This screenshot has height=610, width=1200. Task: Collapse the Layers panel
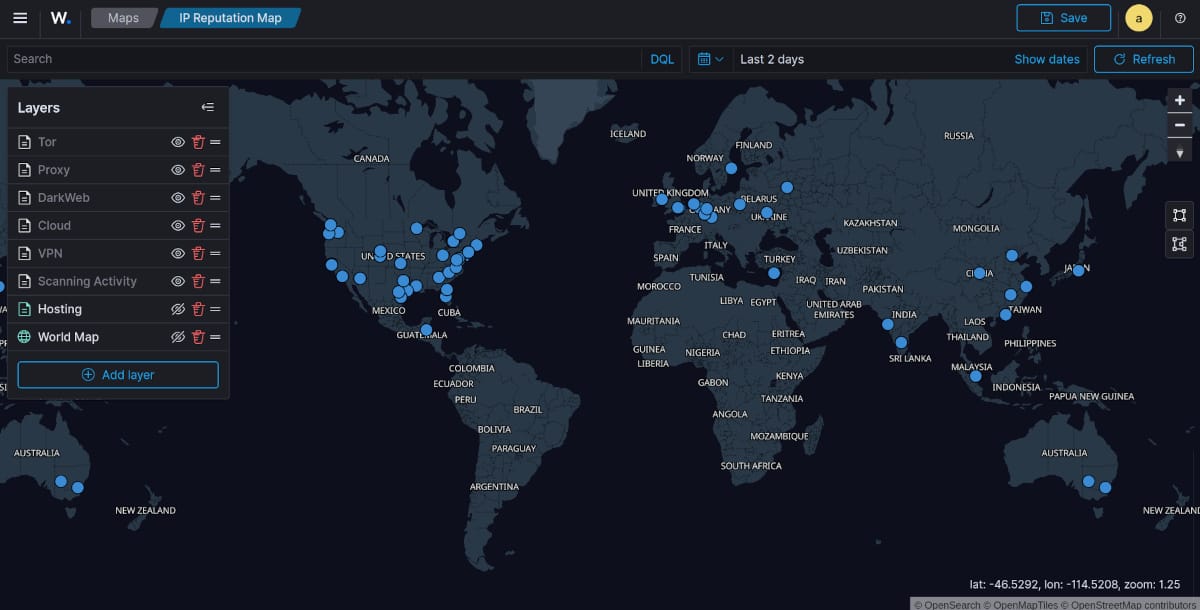pyautogui.click(x=208, y=108)
